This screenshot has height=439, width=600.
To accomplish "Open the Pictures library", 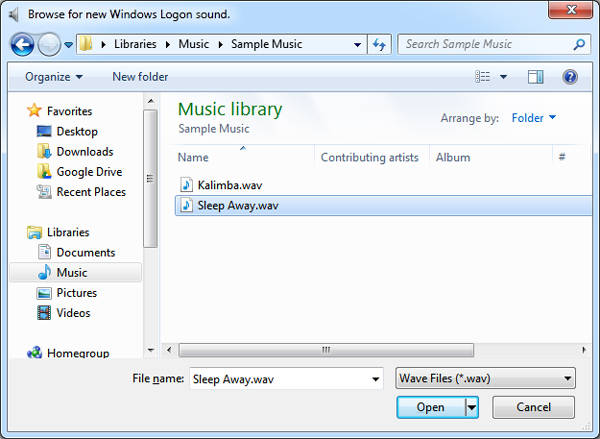I will [77, 293].
